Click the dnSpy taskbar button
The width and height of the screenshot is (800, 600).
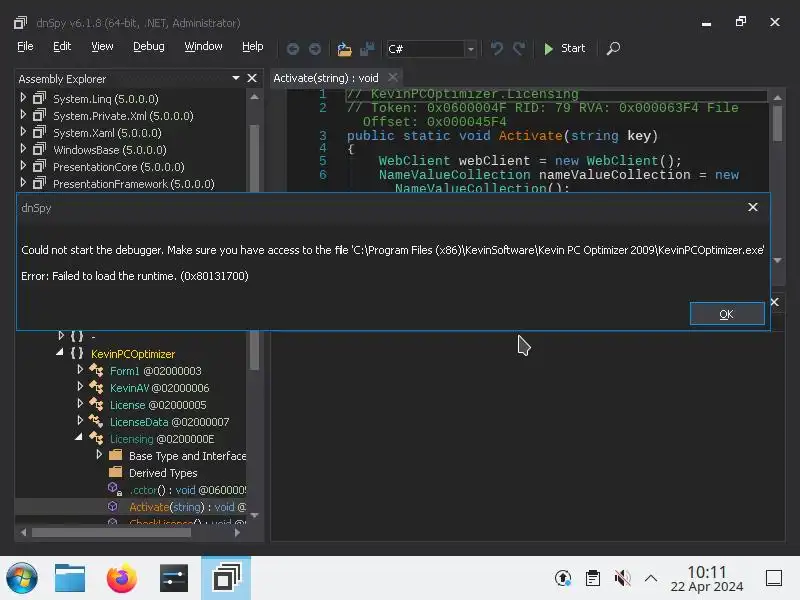[226, 578]
